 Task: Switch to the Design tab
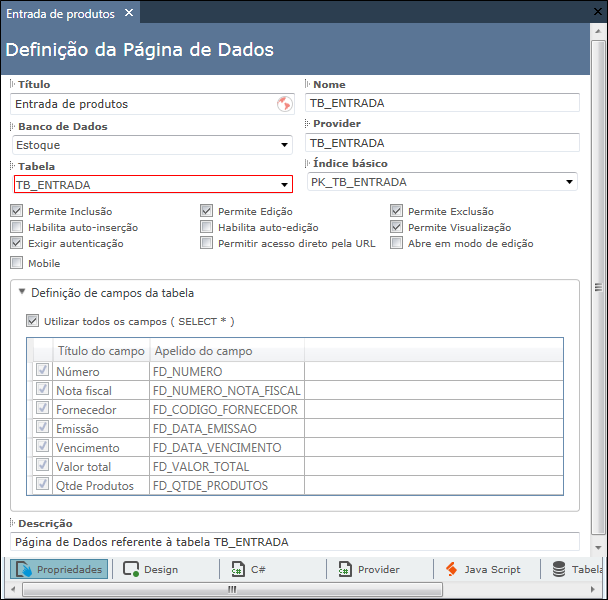click(151, 569)
